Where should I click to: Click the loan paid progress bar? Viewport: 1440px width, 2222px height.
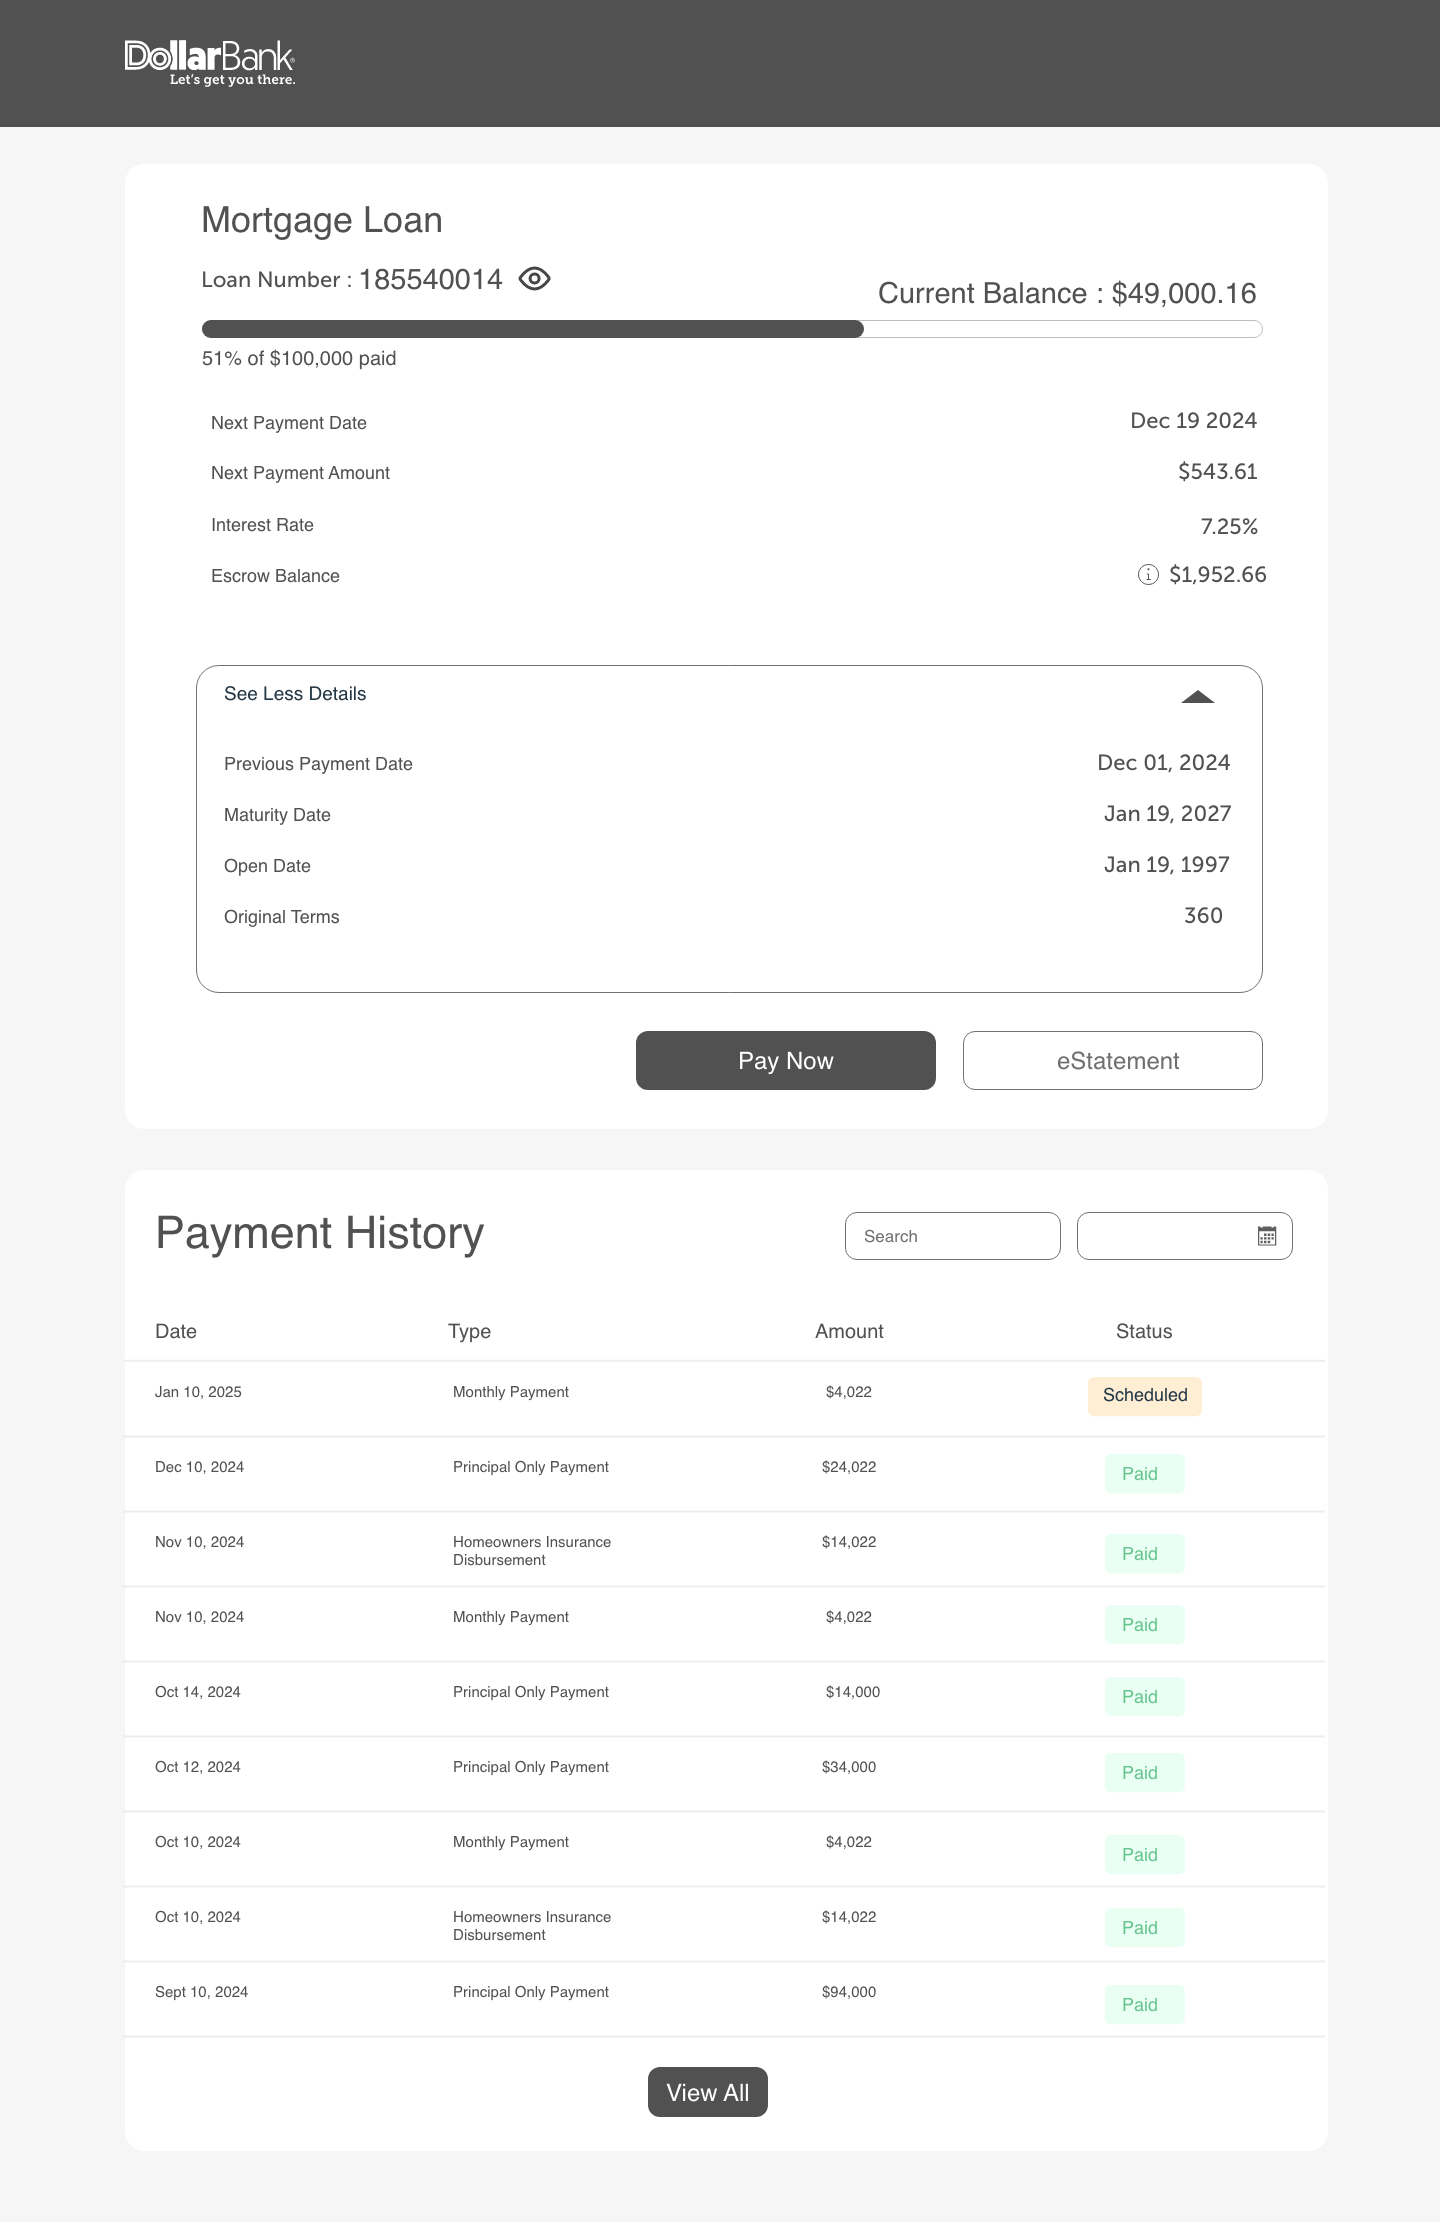click(731, 329)
